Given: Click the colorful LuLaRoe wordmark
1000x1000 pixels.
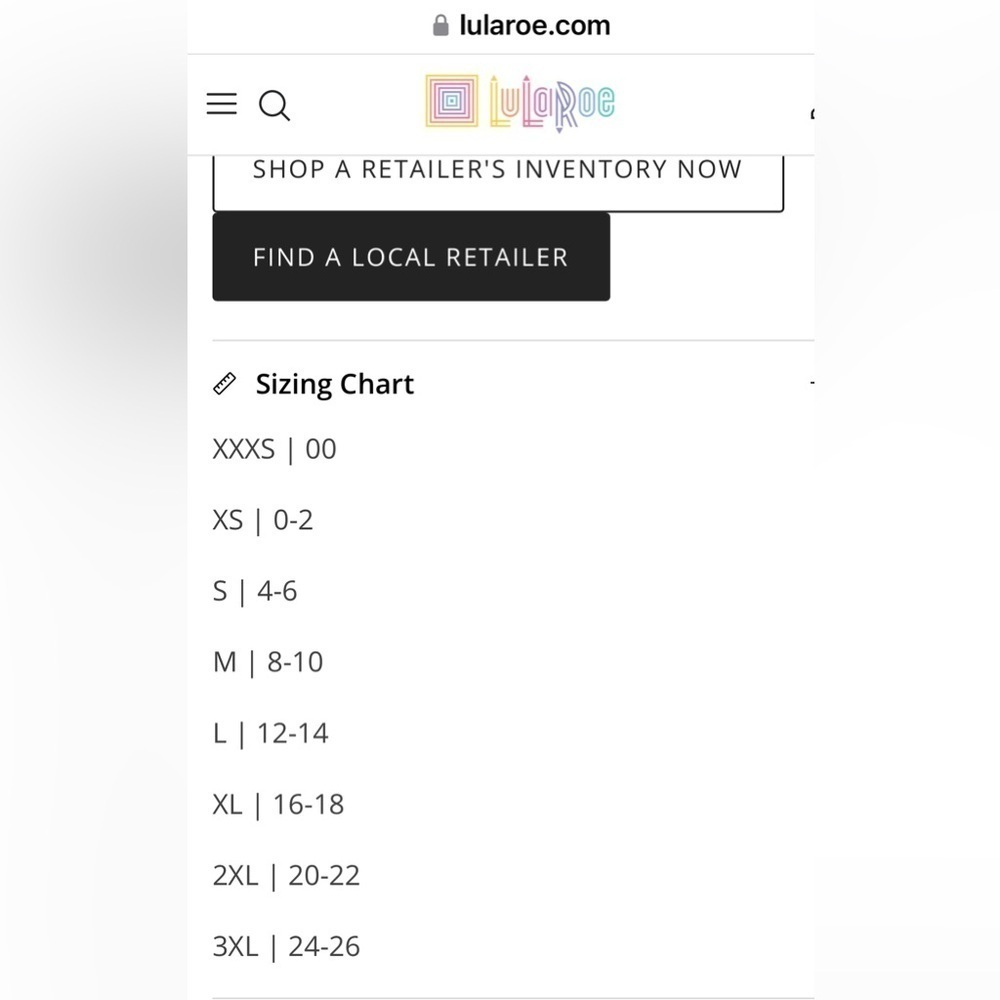Looking at the screenshot, I should pos(552,103).
